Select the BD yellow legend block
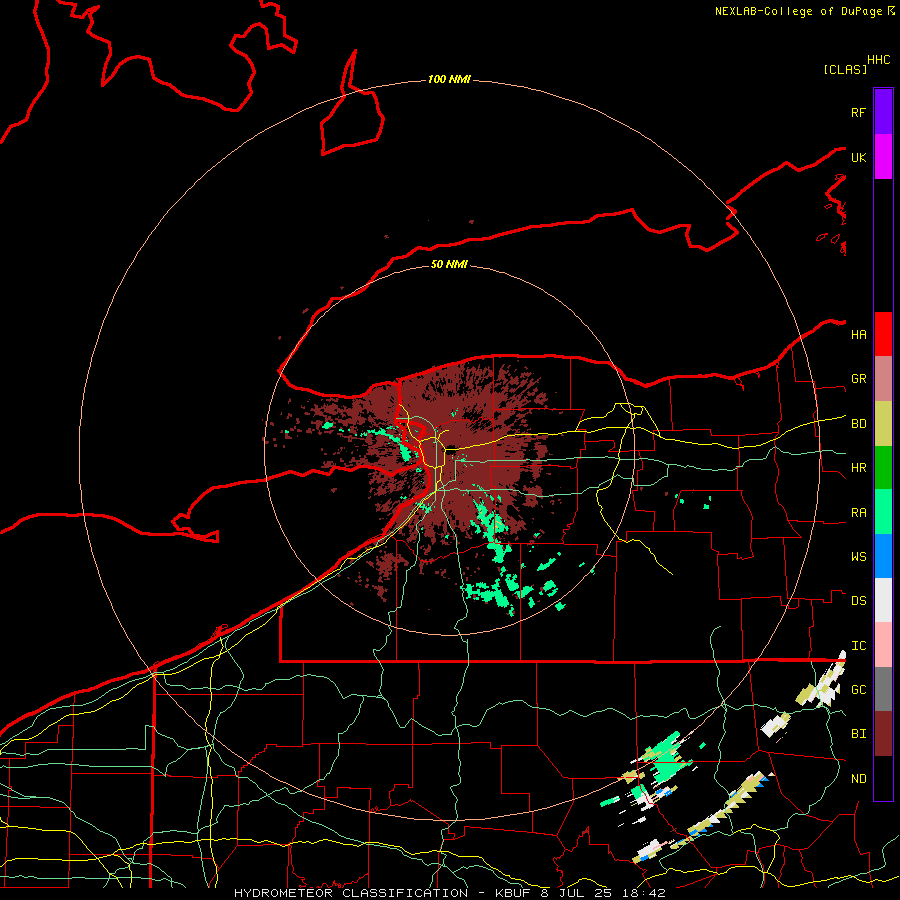This screenshot has height=900, width=900. tap(883, 424)
